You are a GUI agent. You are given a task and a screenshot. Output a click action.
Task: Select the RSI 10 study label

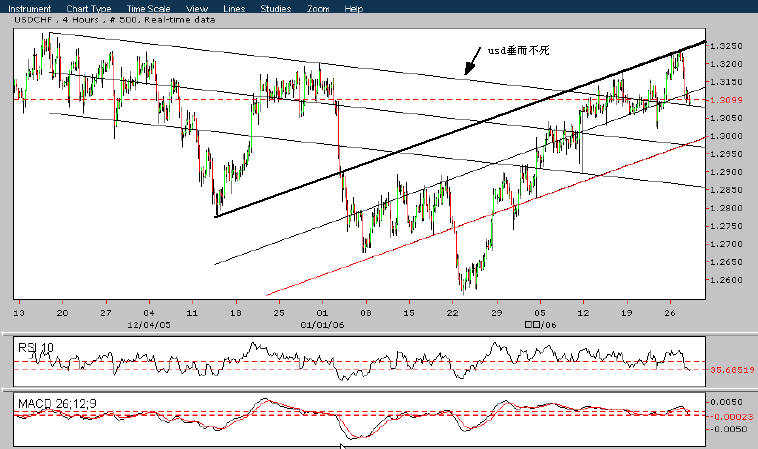click(x=36, y=348)
